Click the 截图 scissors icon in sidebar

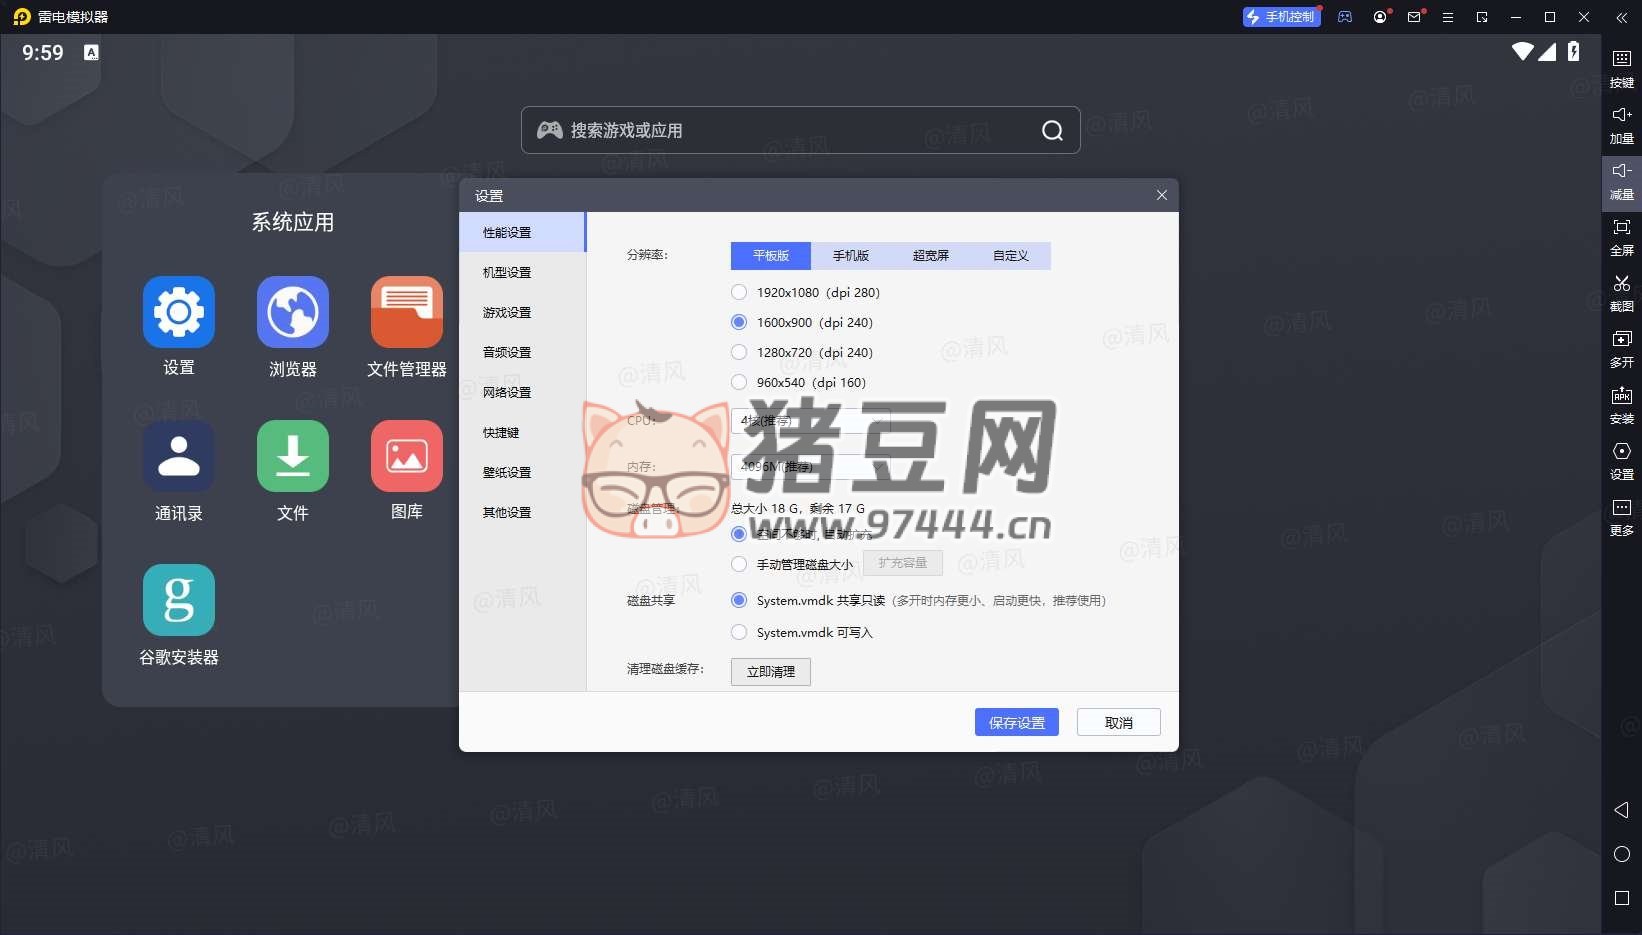(1621, 284)
